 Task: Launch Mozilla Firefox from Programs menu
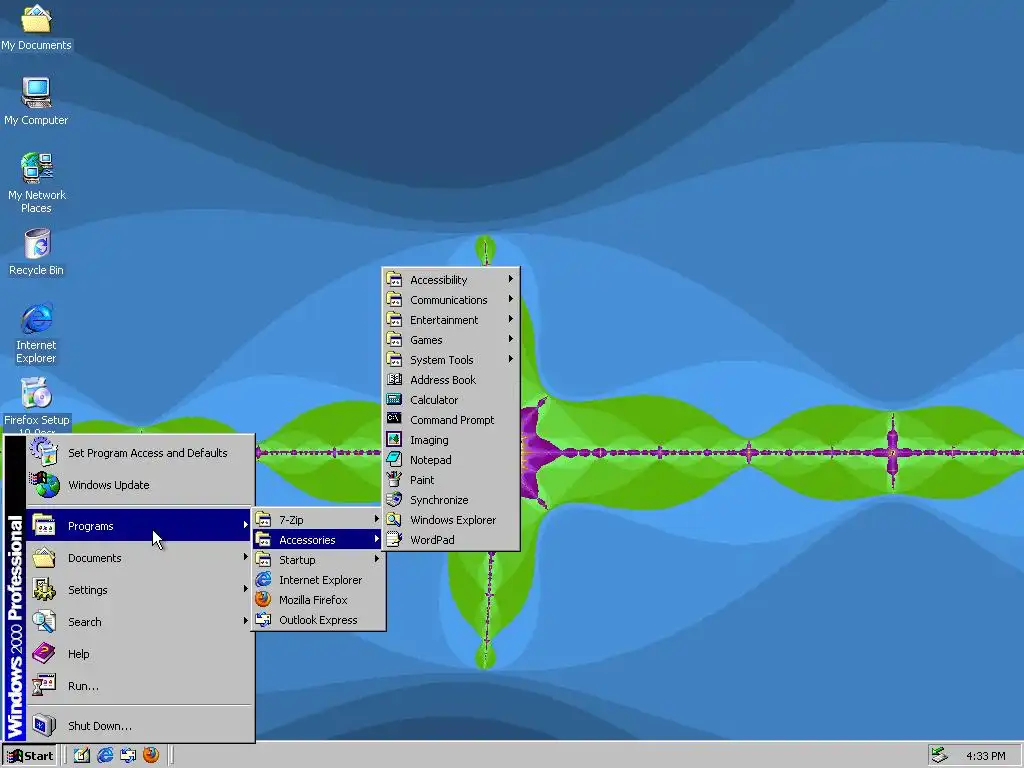318,600
